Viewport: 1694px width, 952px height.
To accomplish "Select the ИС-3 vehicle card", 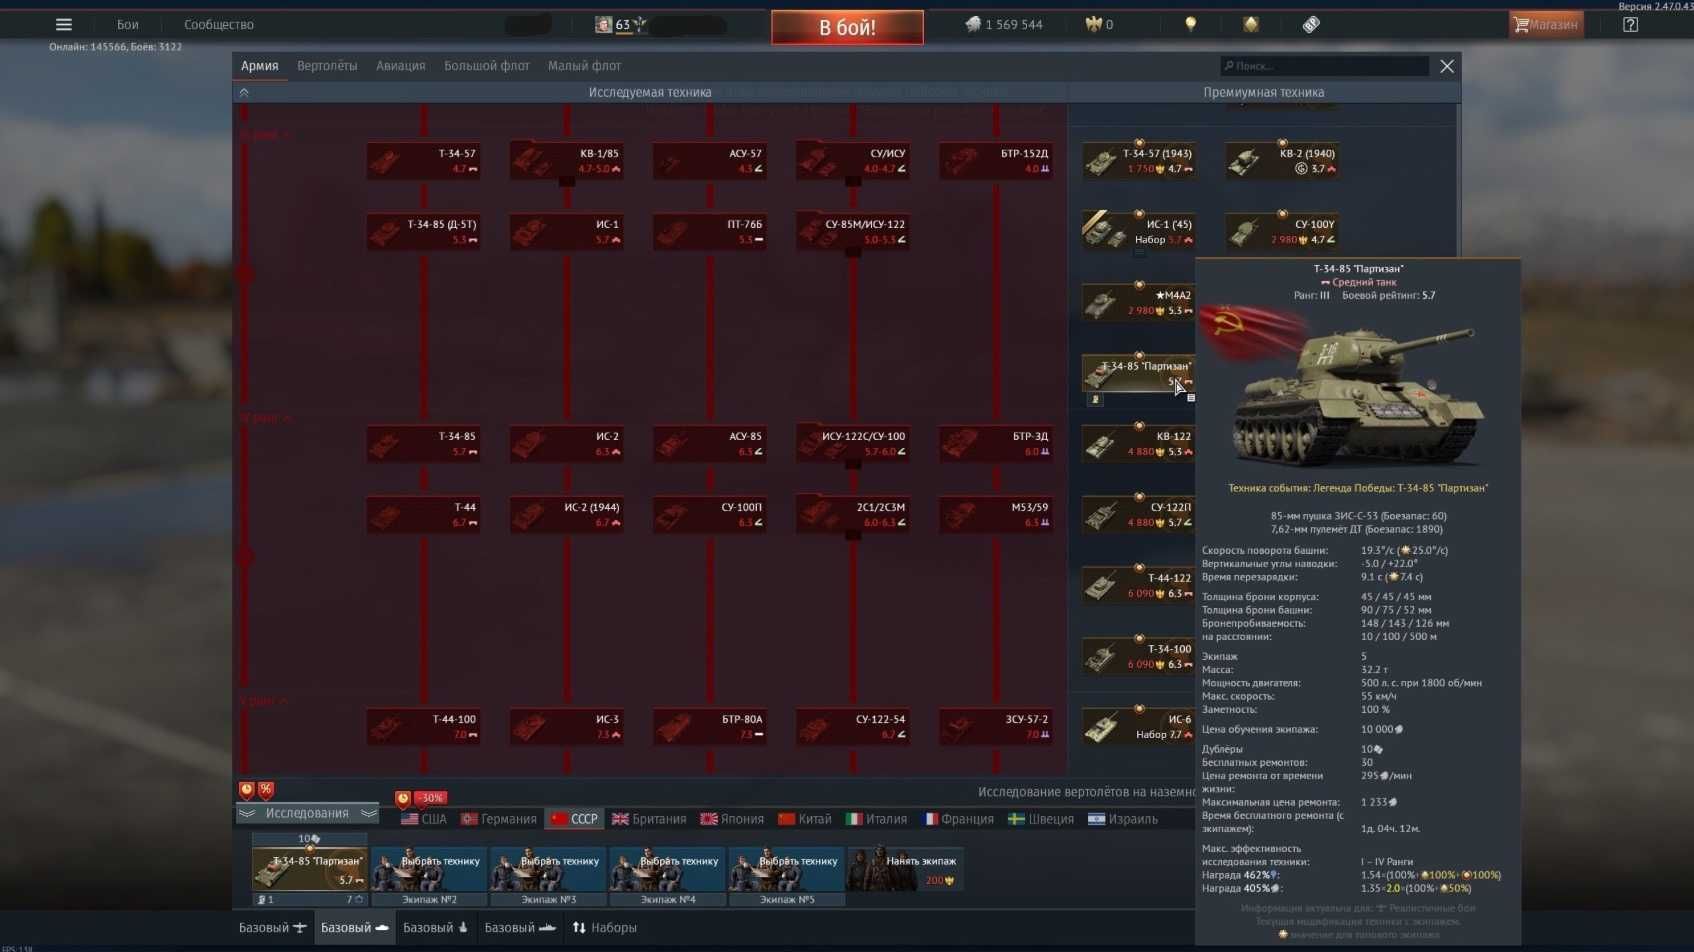I will [566, 727].
